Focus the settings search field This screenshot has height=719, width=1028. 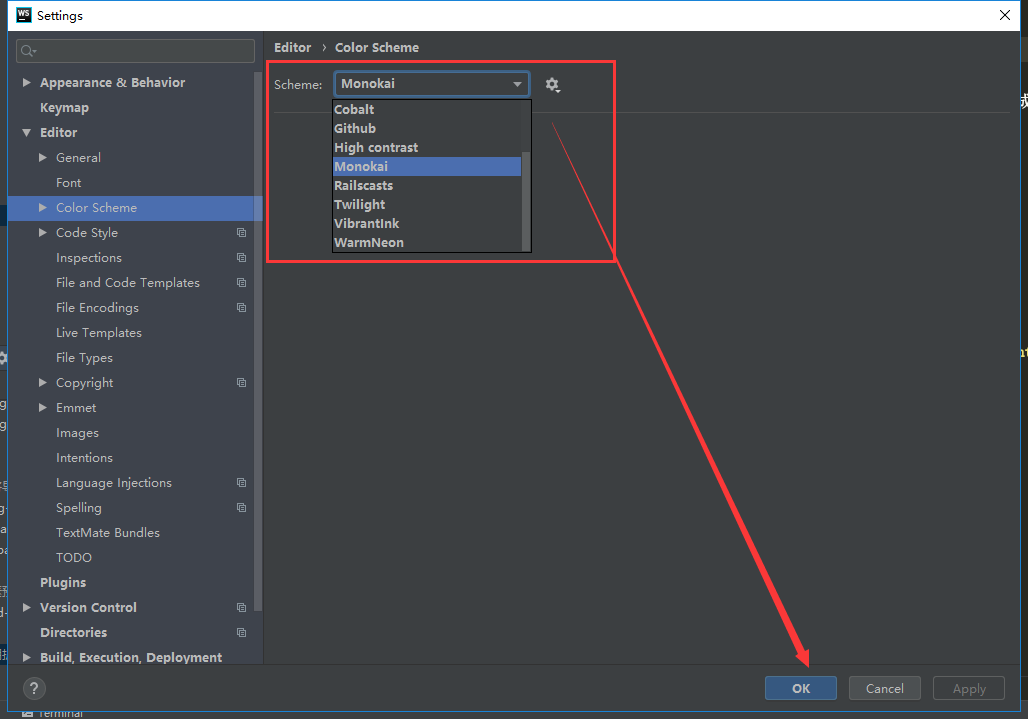click(x=135, y=51)
